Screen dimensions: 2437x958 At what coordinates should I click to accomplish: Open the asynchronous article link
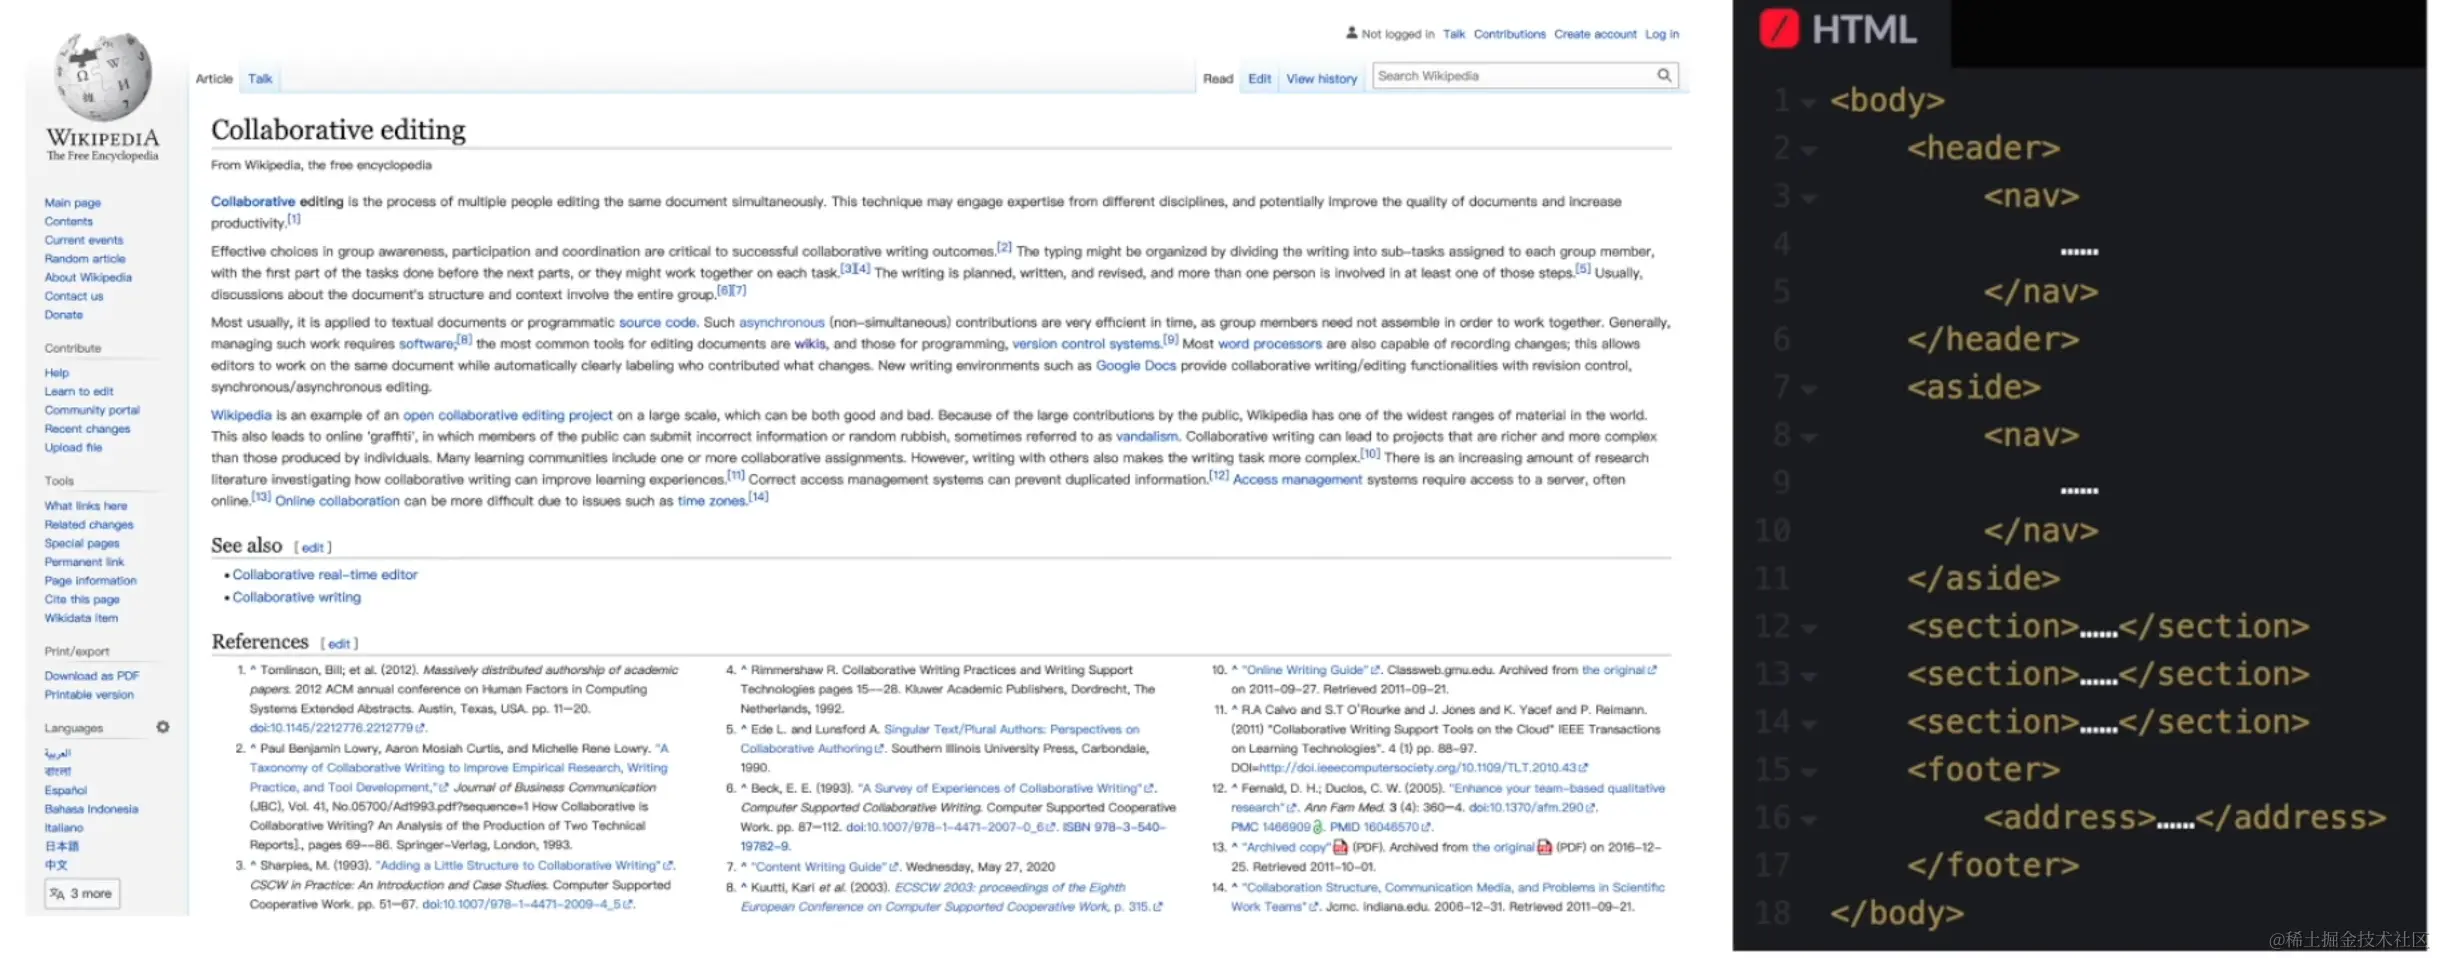point(781,322)
